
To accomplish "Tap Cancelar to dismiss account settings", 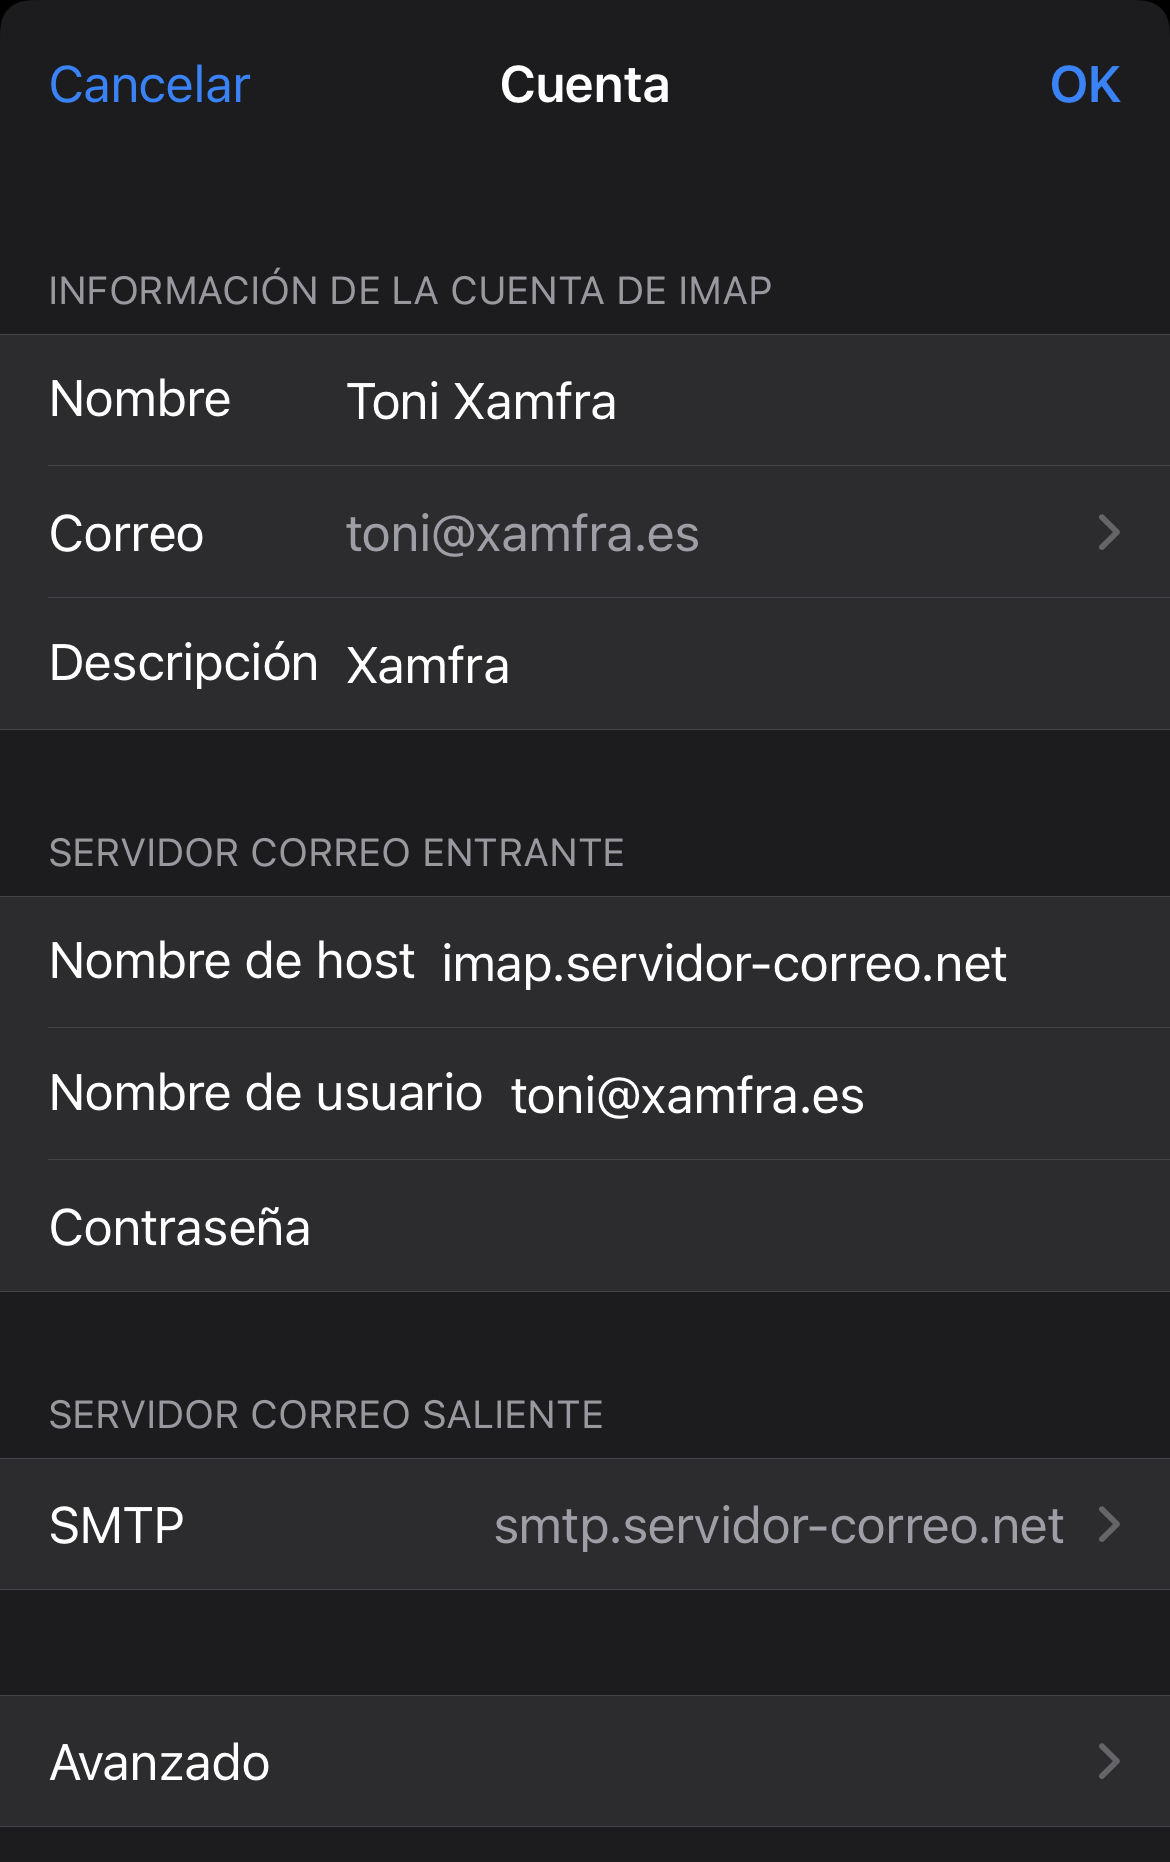I will click(x=150, y=85).
